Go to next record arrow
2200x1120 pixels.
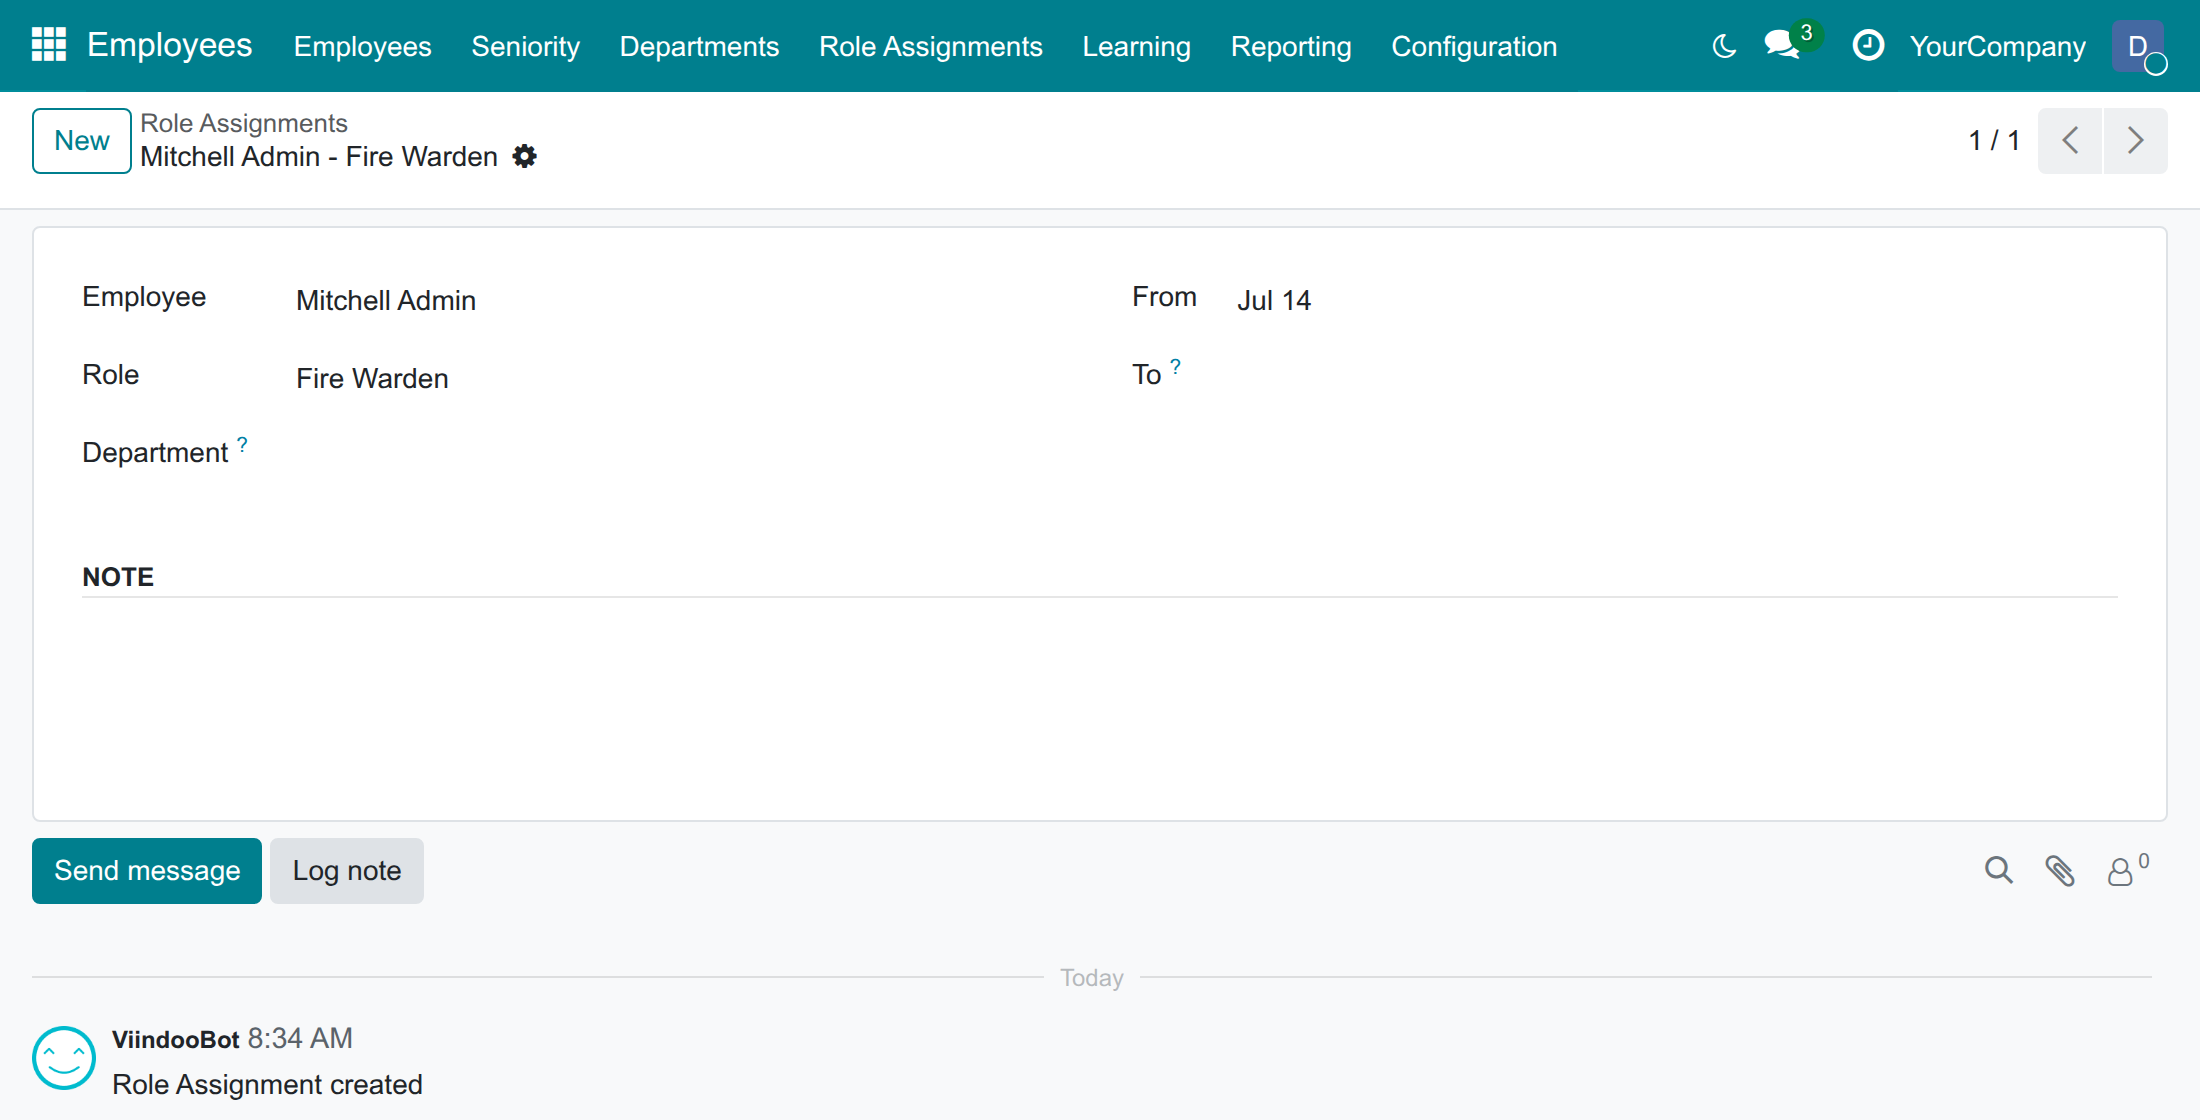tap(2135, 140)
